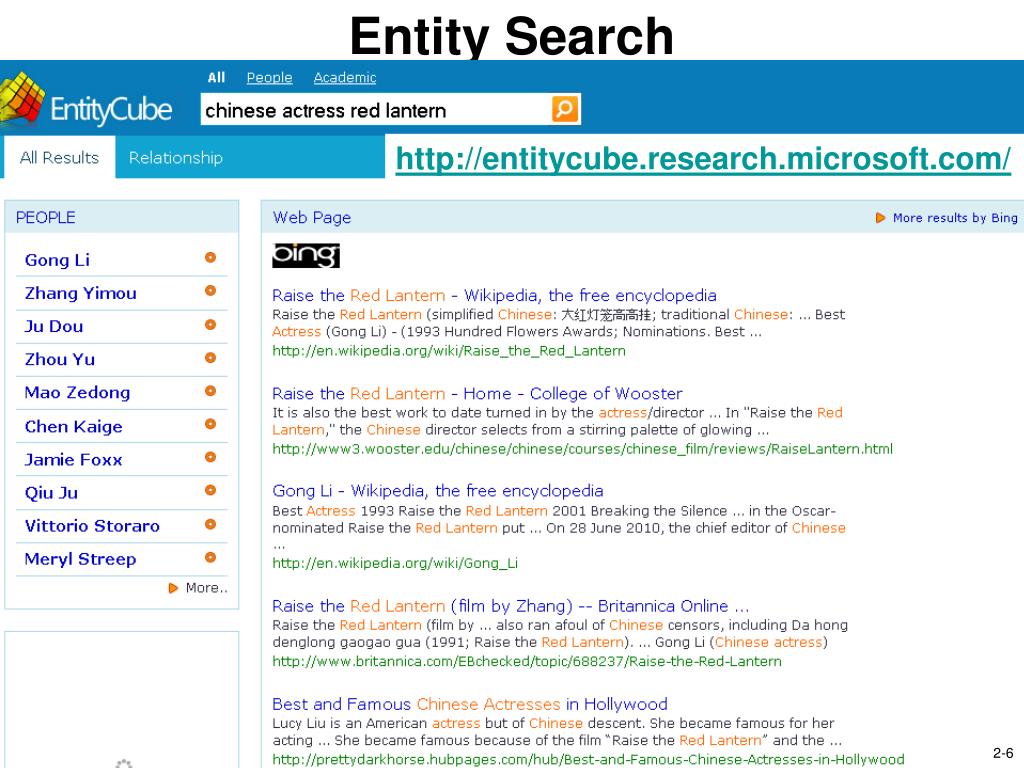Open the College of Wooster result title

point(477,394)
